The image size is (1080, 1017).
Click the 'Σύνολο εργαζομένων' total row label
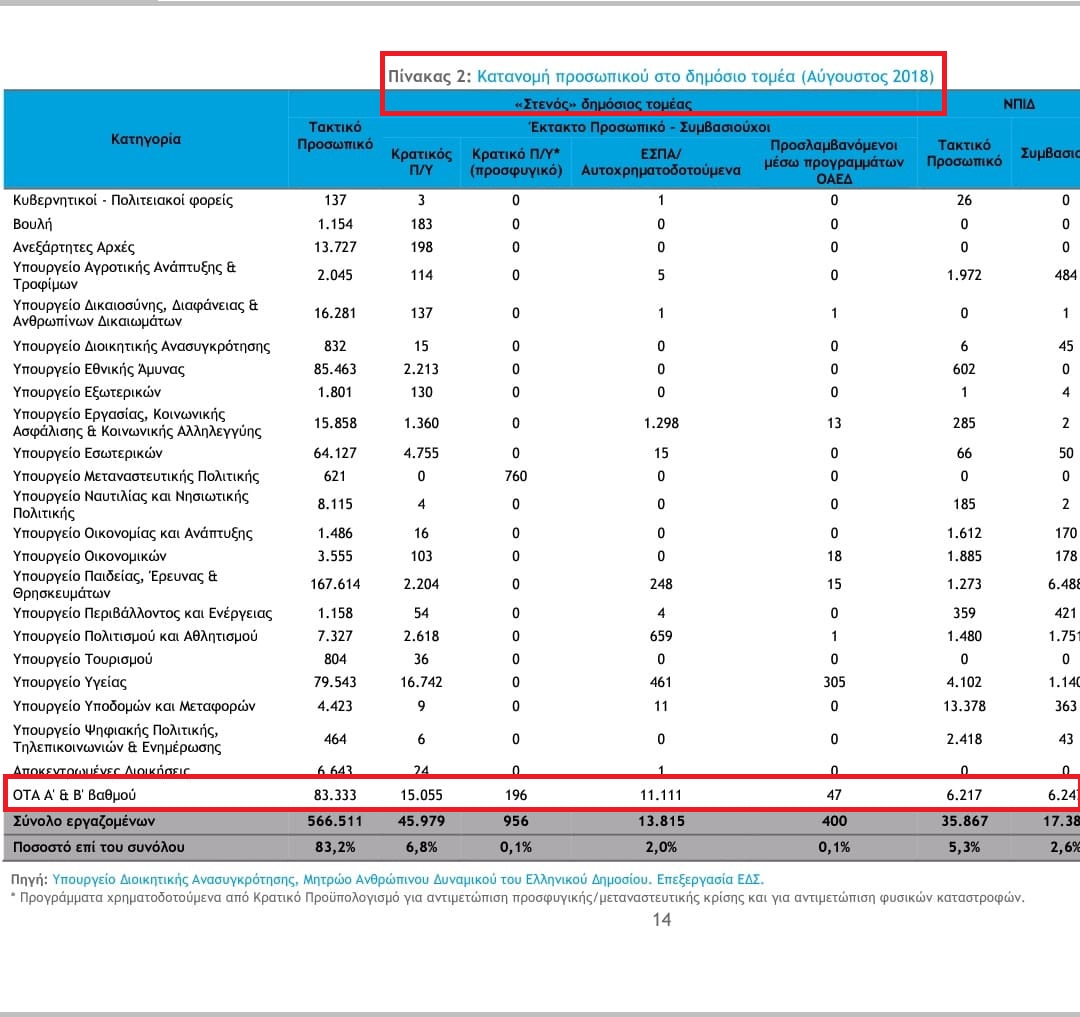pos(83,821)
